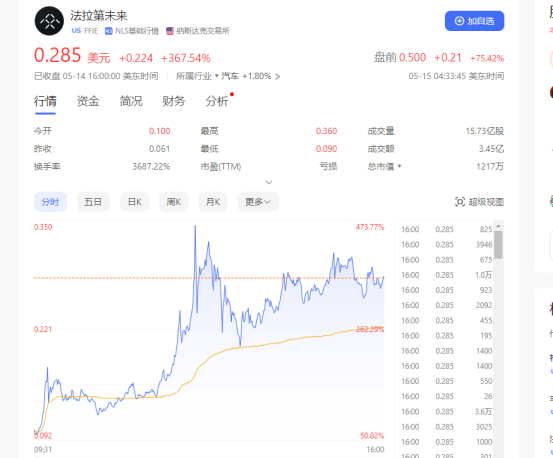The image size is (553, 458).
Task: Click the trade row with volume 3.6万
Action: tap(446, 412)
